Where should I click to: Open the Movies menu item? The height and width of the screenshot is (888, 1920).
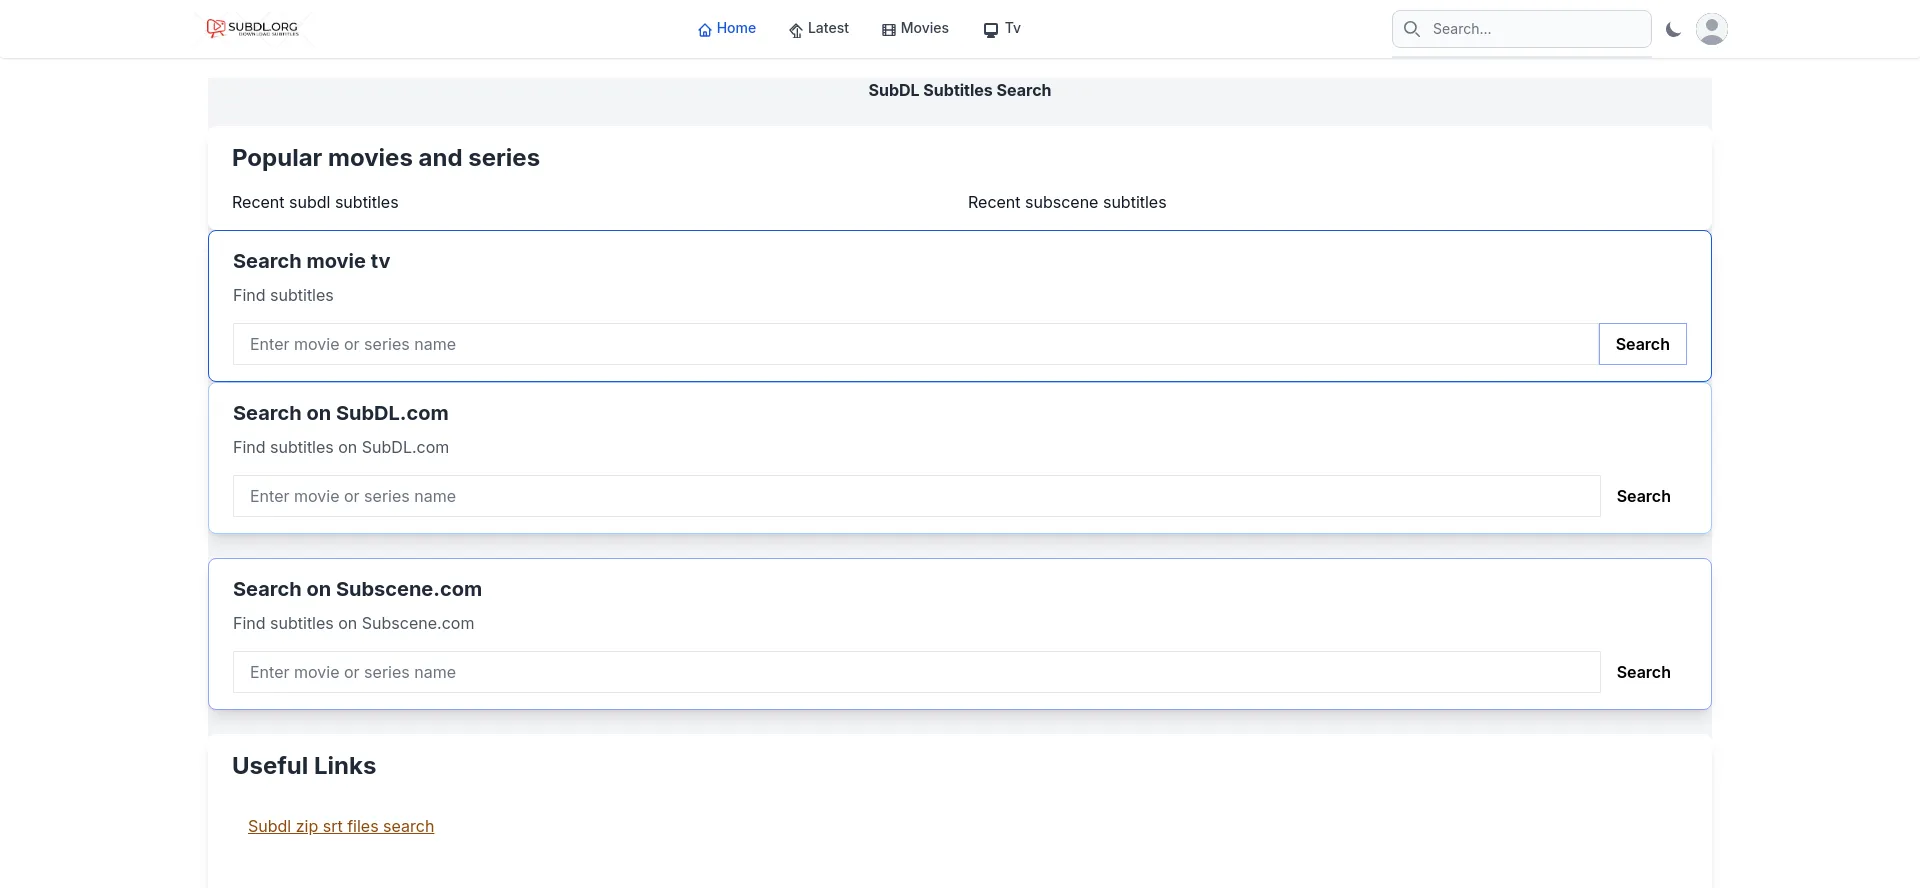pyautogui.click(x=915, y=28)
